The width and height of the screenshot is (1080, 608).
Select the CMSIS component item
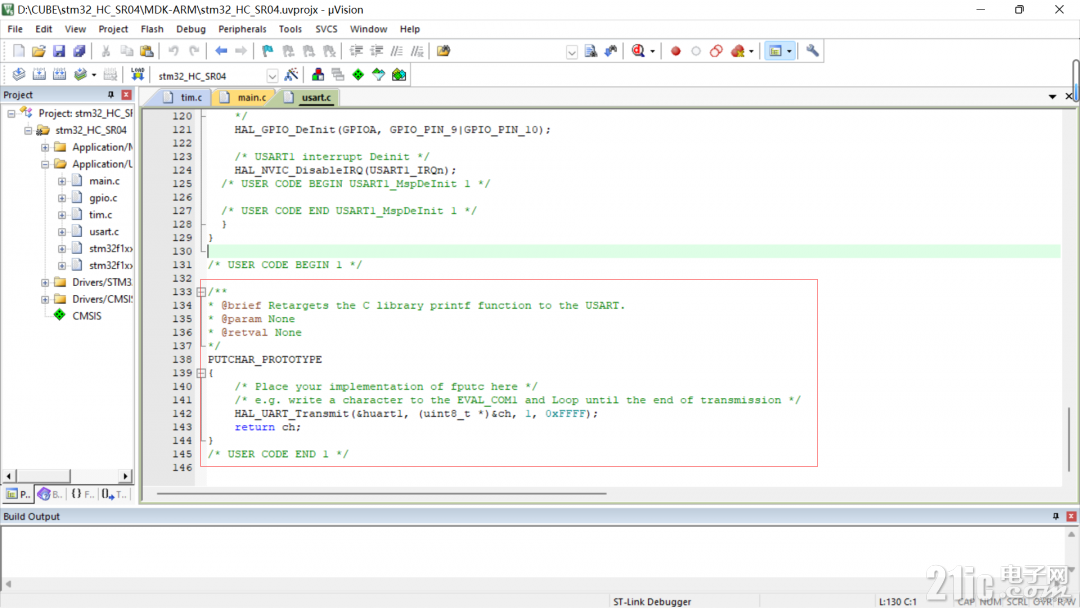87,316
